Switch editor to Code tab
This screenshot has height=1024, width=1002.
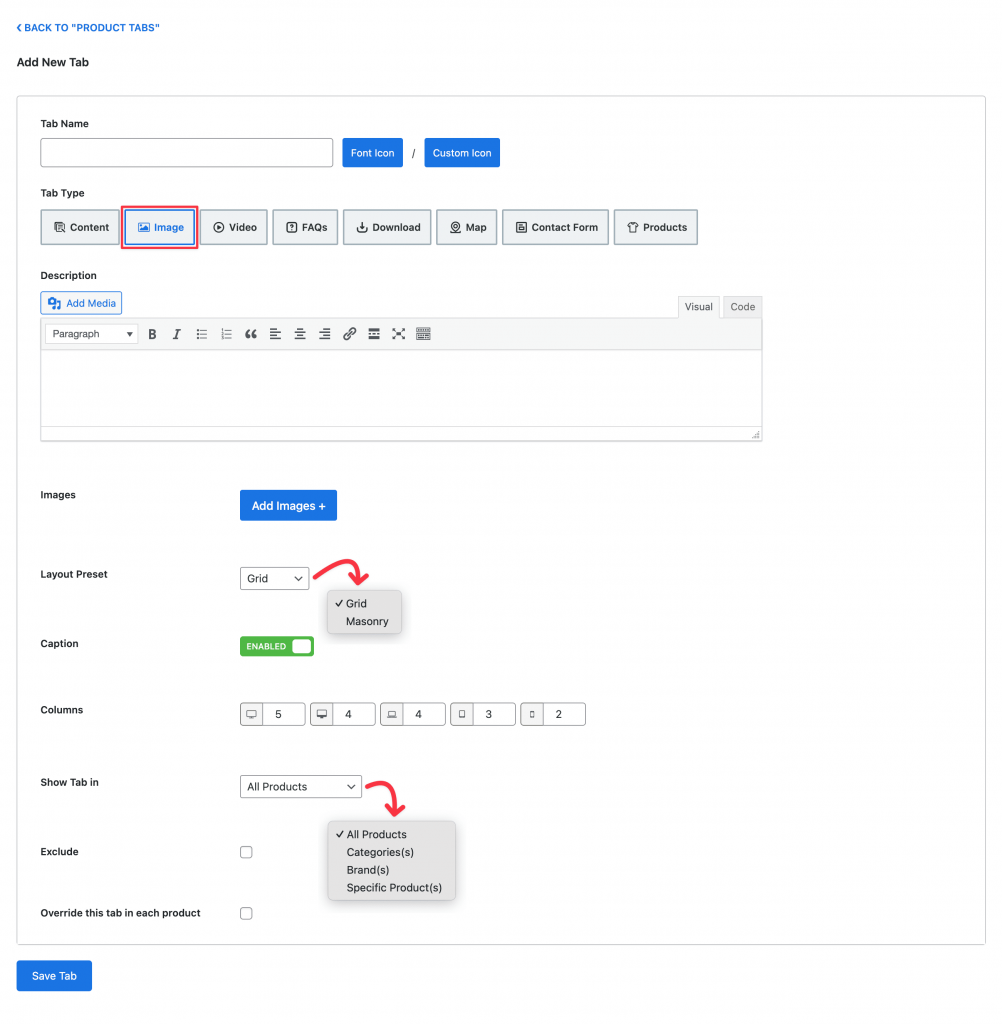tap(743, 307)
